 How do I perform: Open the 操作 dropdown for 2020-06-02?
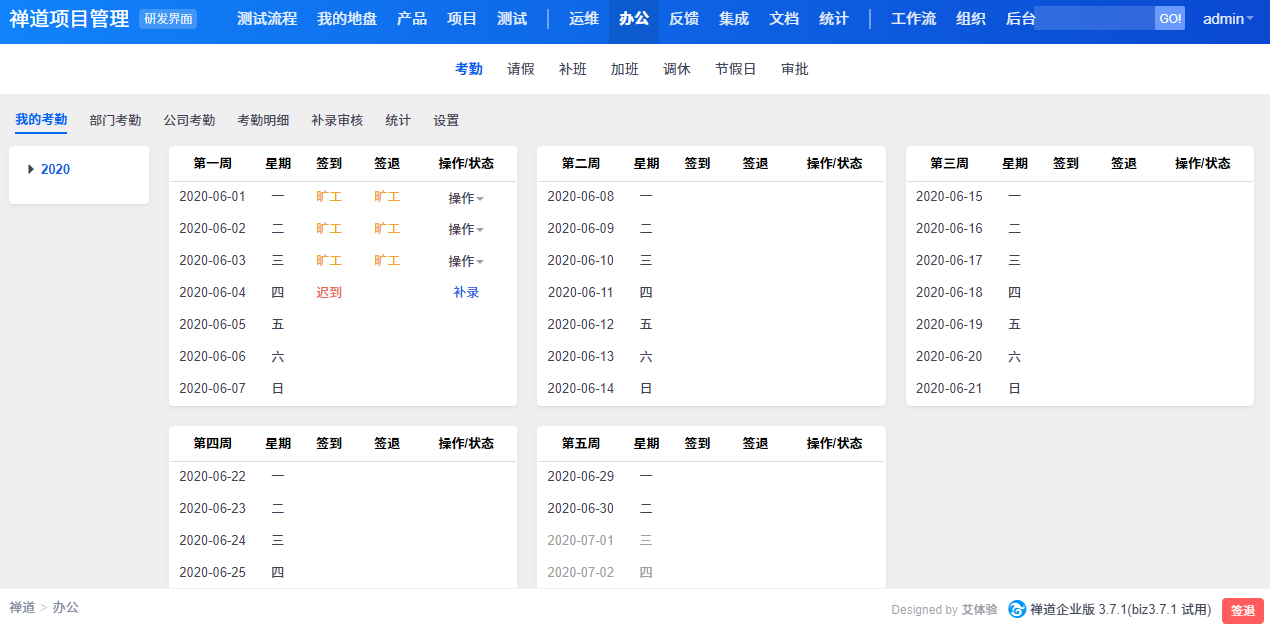[x=465, y=230]
